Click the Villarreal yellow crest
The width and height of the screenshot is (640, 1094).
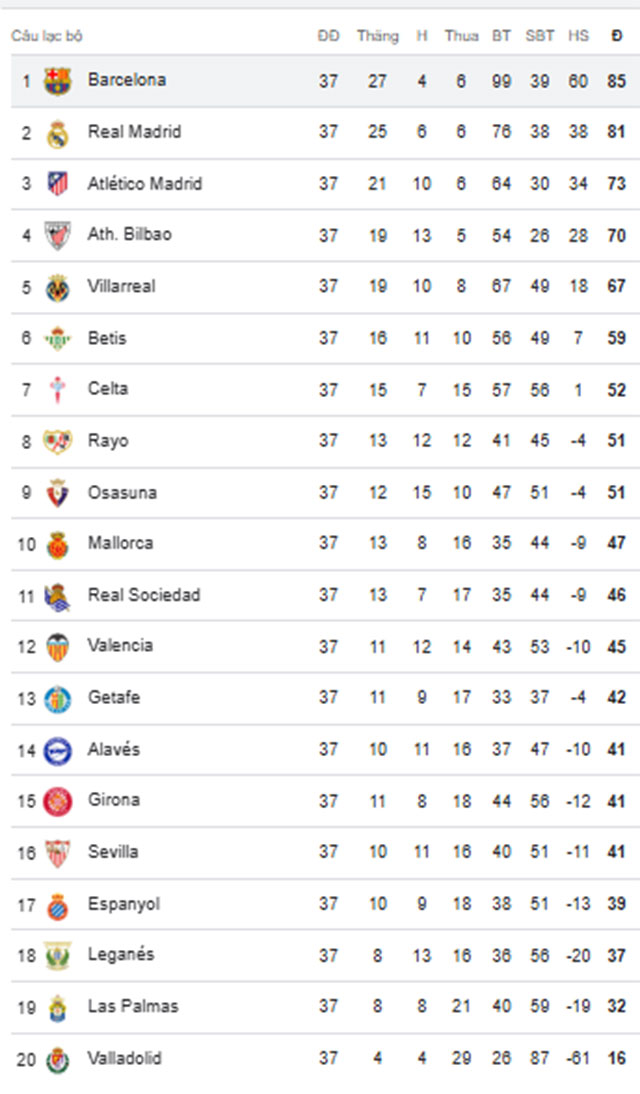click(57, 287)
